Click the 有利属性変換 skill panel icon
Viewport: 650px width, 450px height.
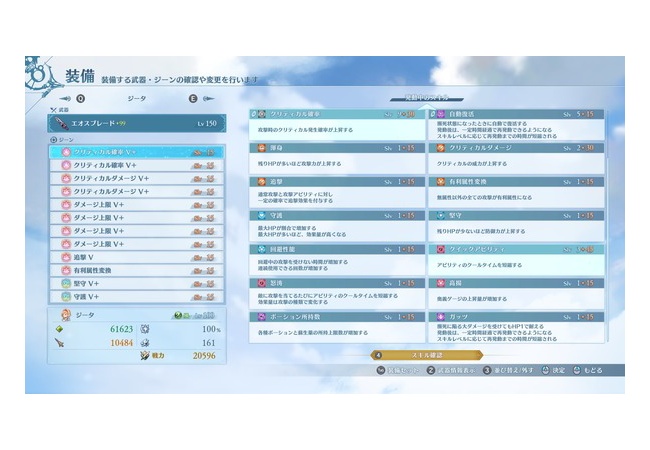point(441,182)
